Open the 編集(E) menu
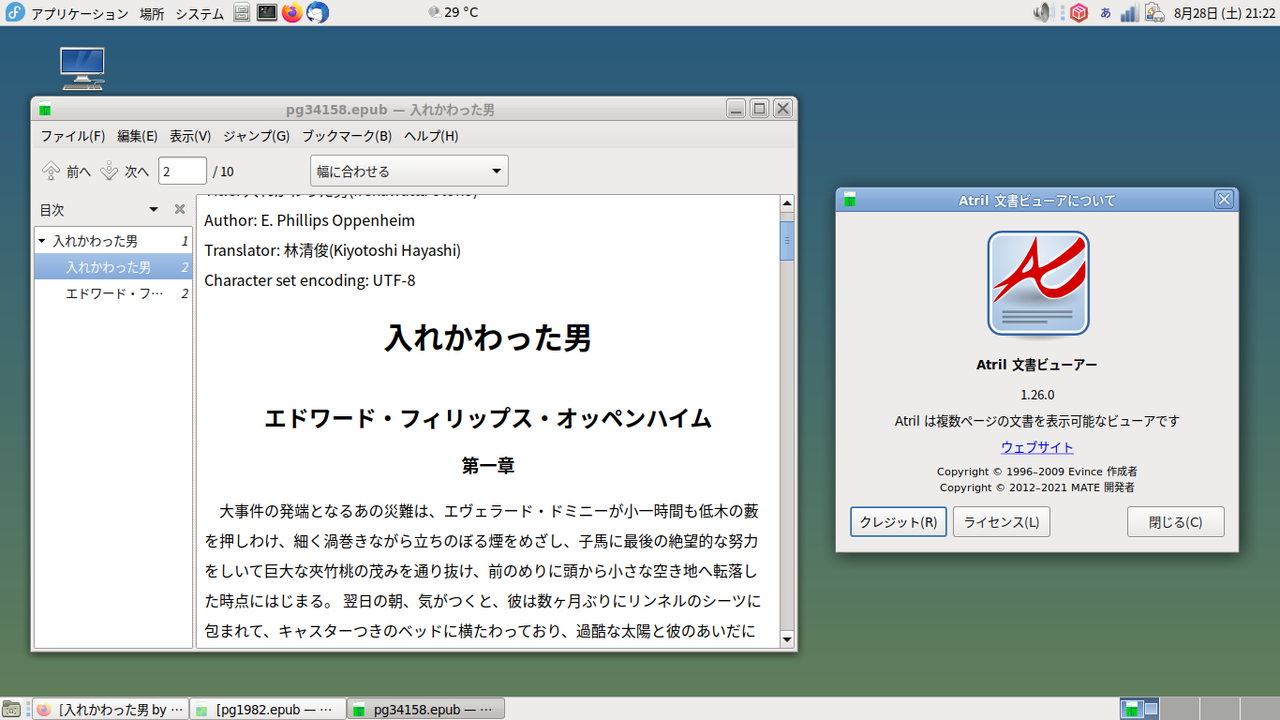This screenshot has height=720, width=1280. click(137, 136)
